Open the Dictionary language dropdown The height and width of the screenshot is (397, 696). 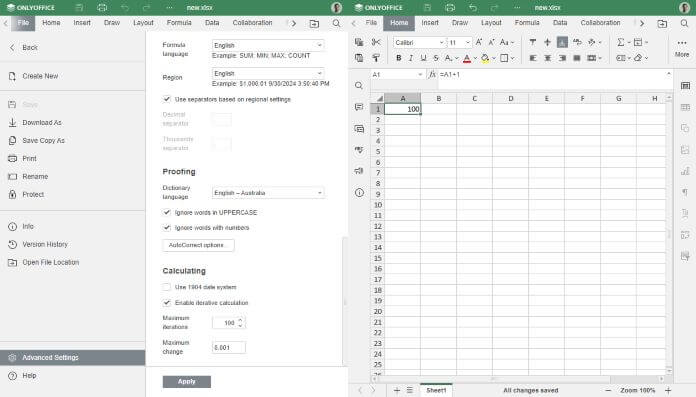coord(268,193)
